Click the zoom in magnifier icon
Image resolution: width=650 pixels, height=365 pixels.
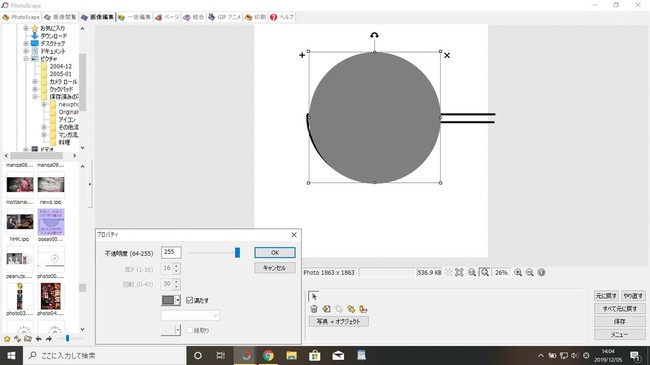[x=518, y=273]
